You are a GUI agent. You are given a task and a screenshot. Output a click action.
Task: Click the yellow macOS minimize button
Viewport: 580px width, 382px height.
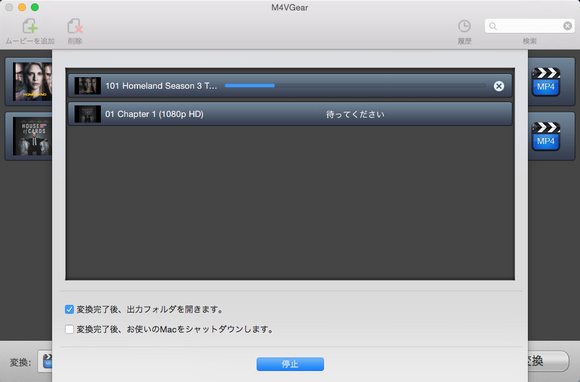[22, 7]
